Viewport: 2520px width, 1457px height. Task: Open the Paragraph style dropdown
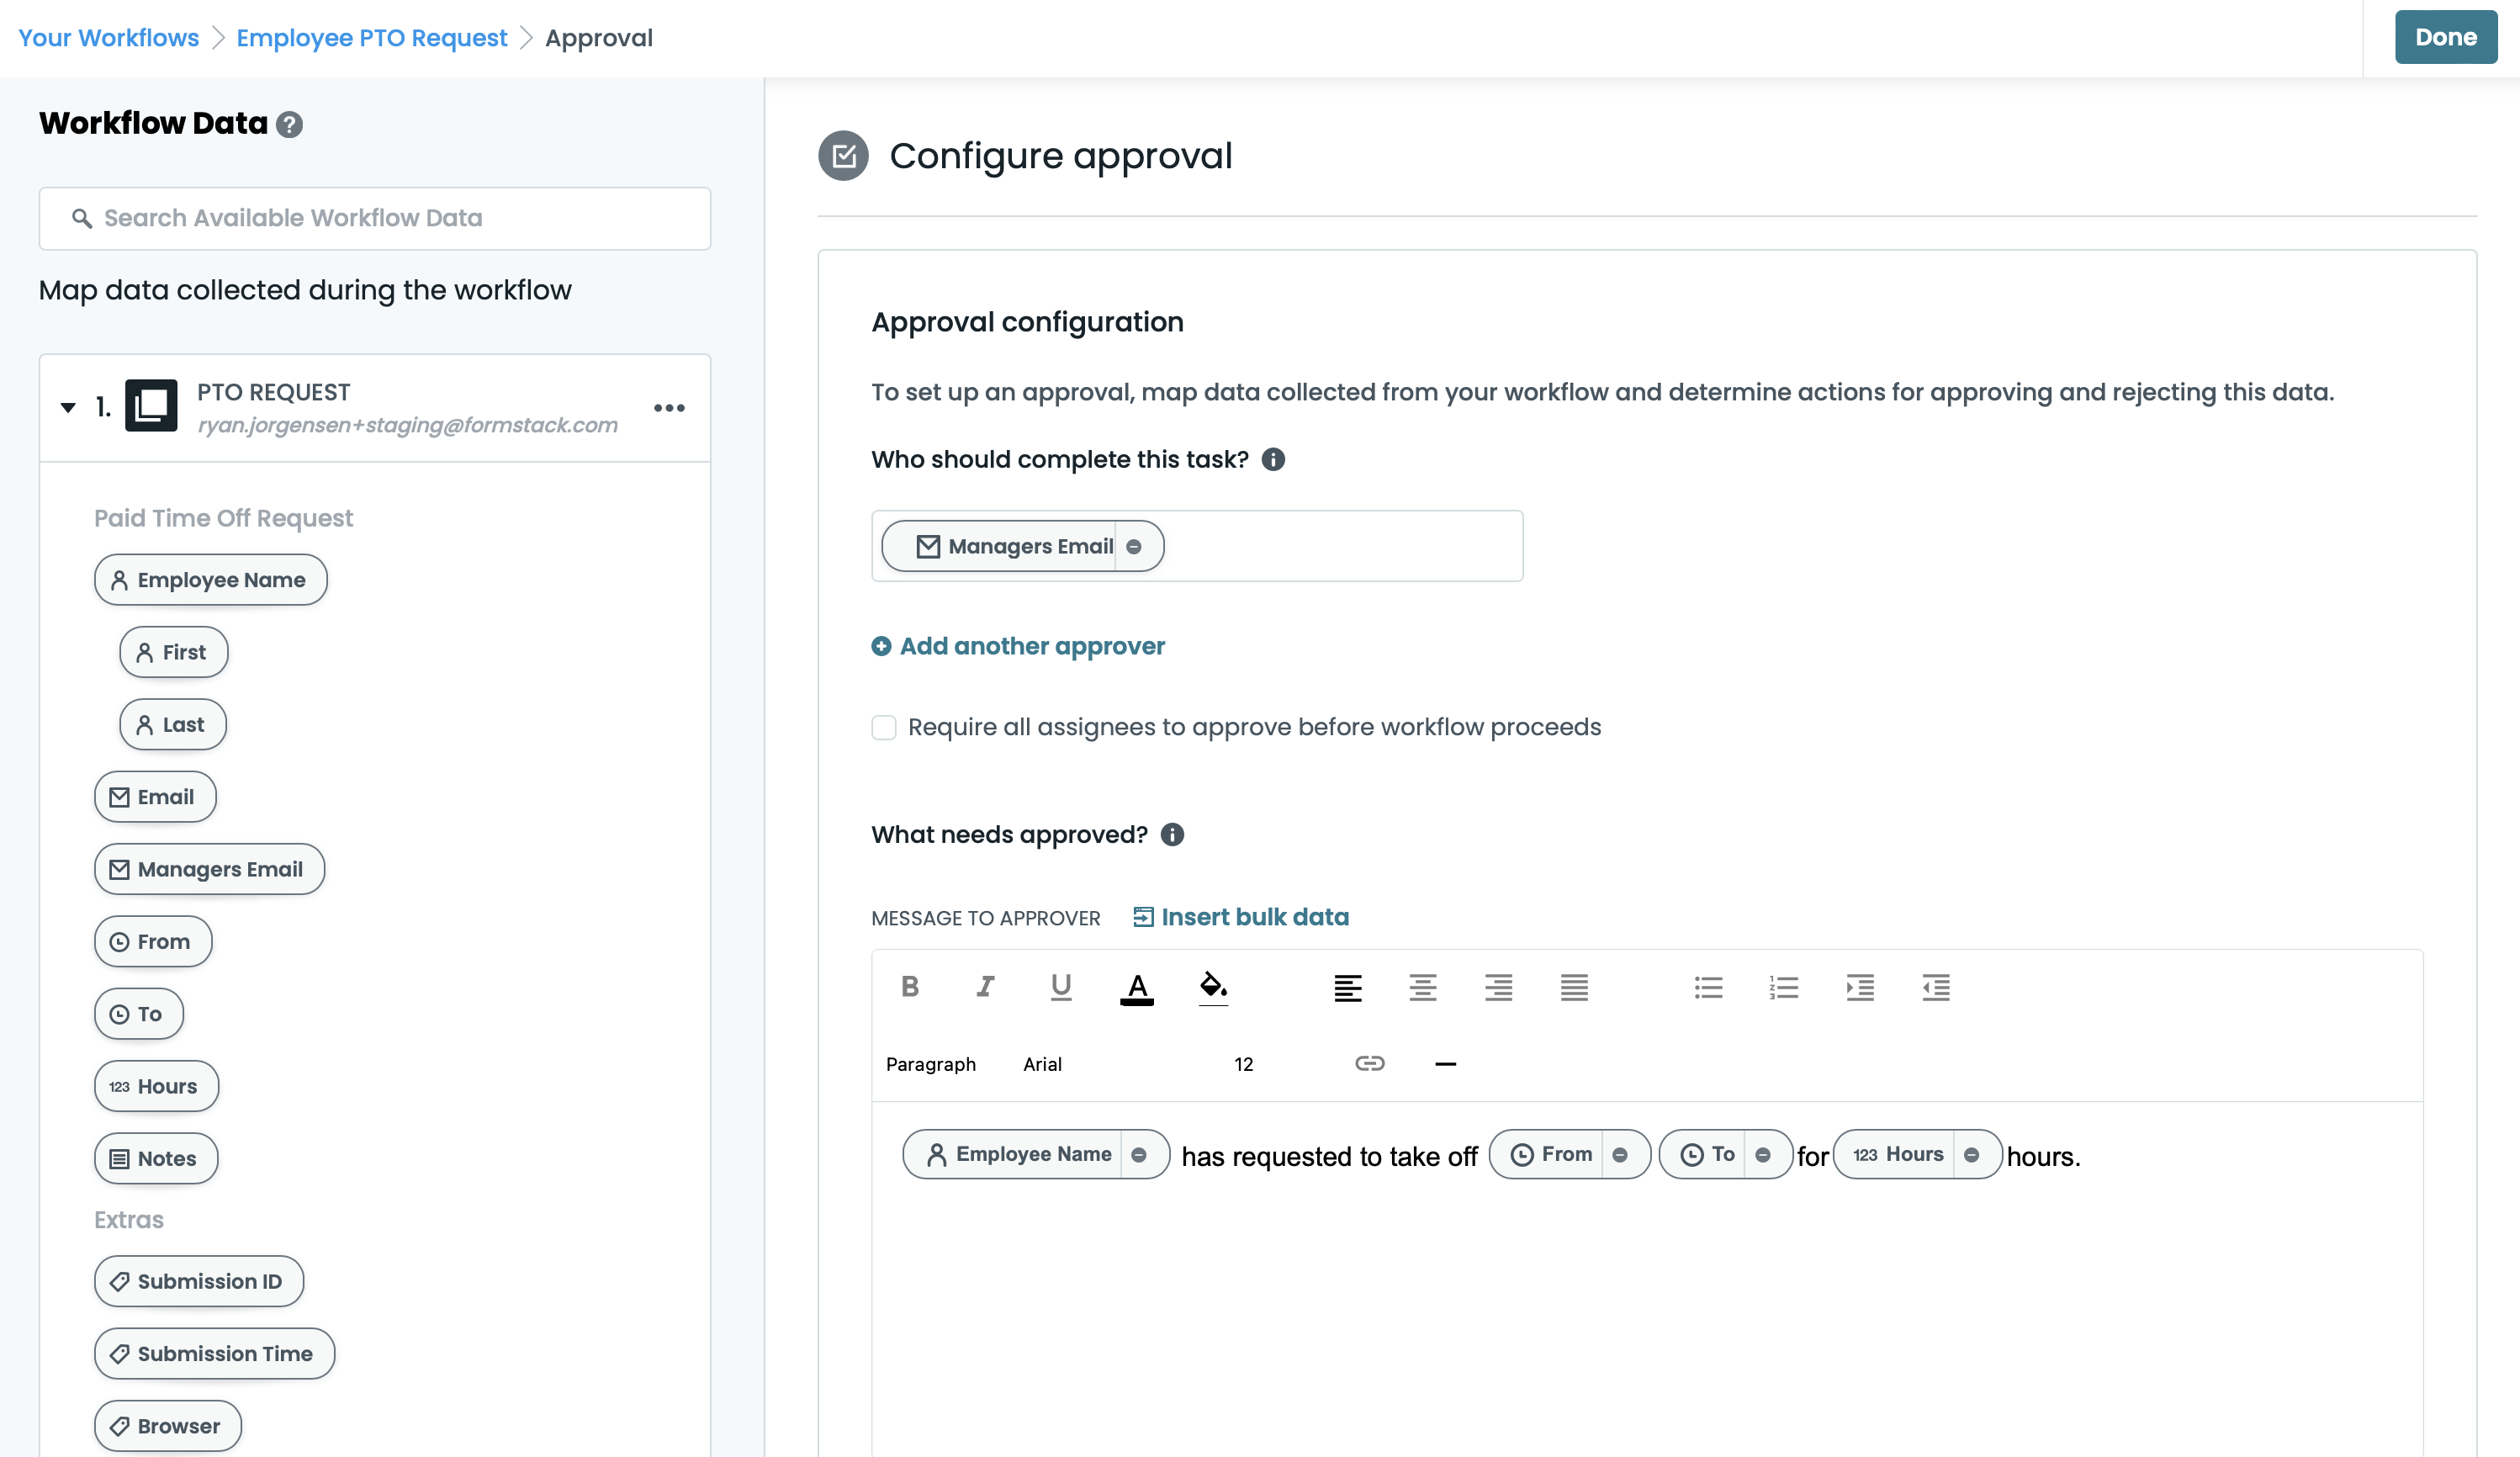point(930,1064)
